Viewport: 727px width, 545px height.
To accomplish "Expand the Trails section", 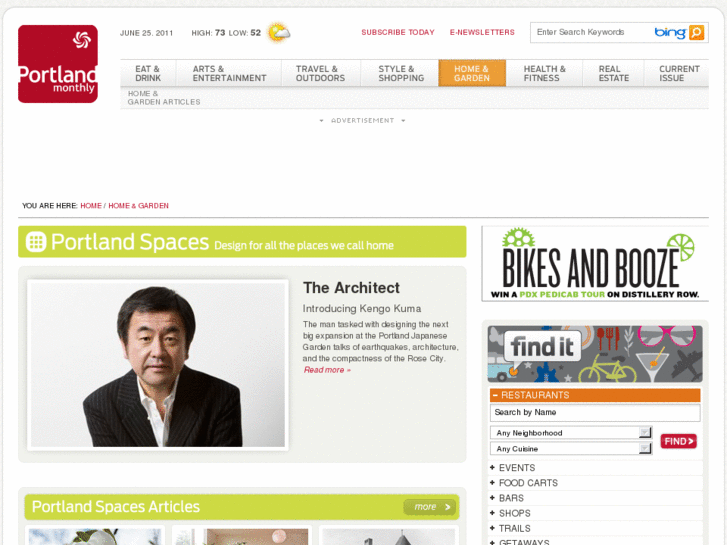I will click(510, 528).
